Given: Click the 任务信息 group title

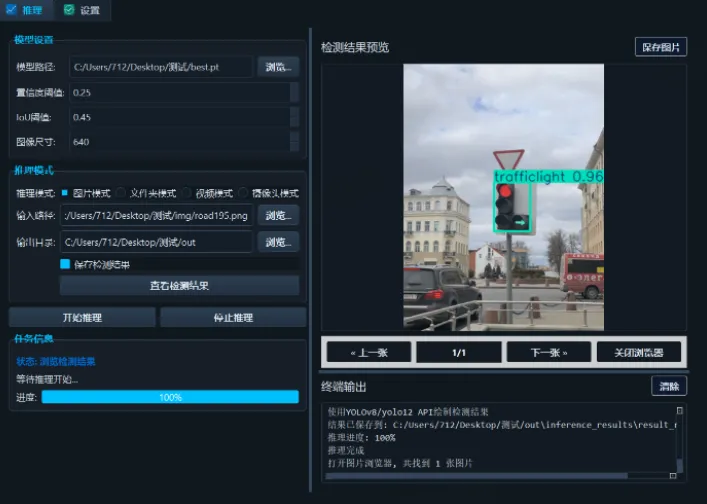Looking at the screenshot, I should pos(33,339).
